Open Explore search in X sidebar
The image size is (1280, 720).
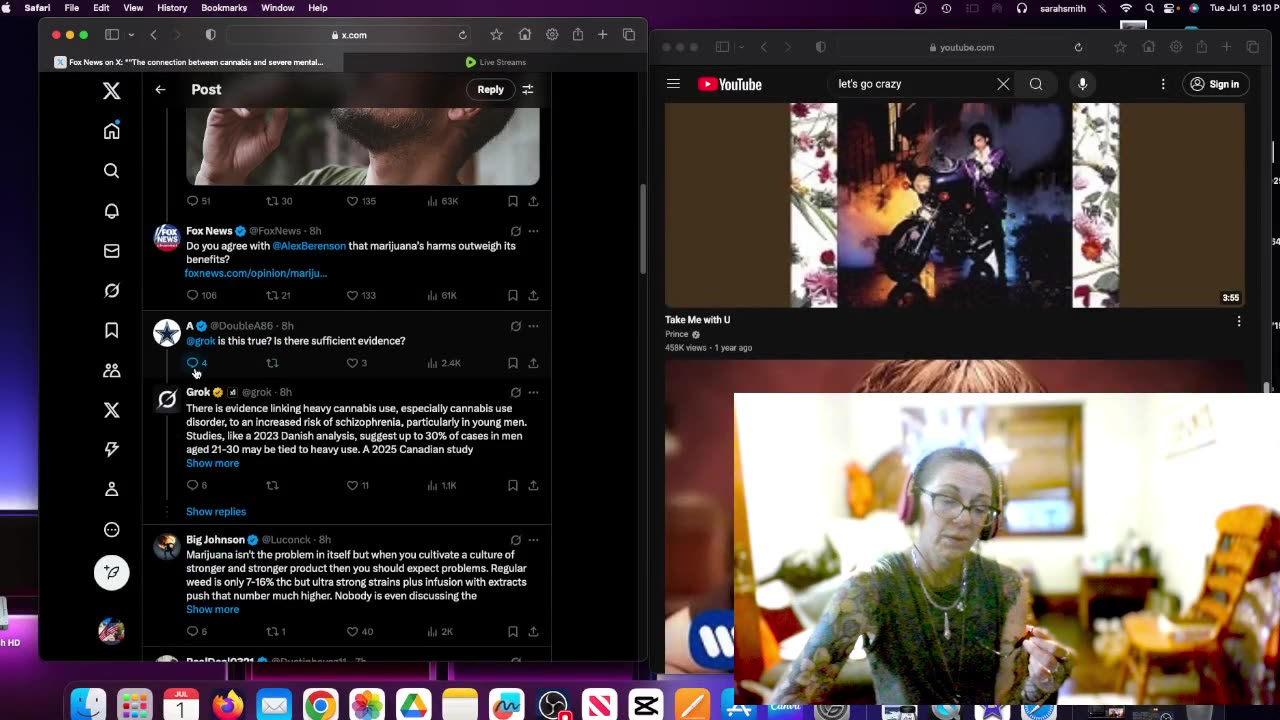tap(111, 171)
